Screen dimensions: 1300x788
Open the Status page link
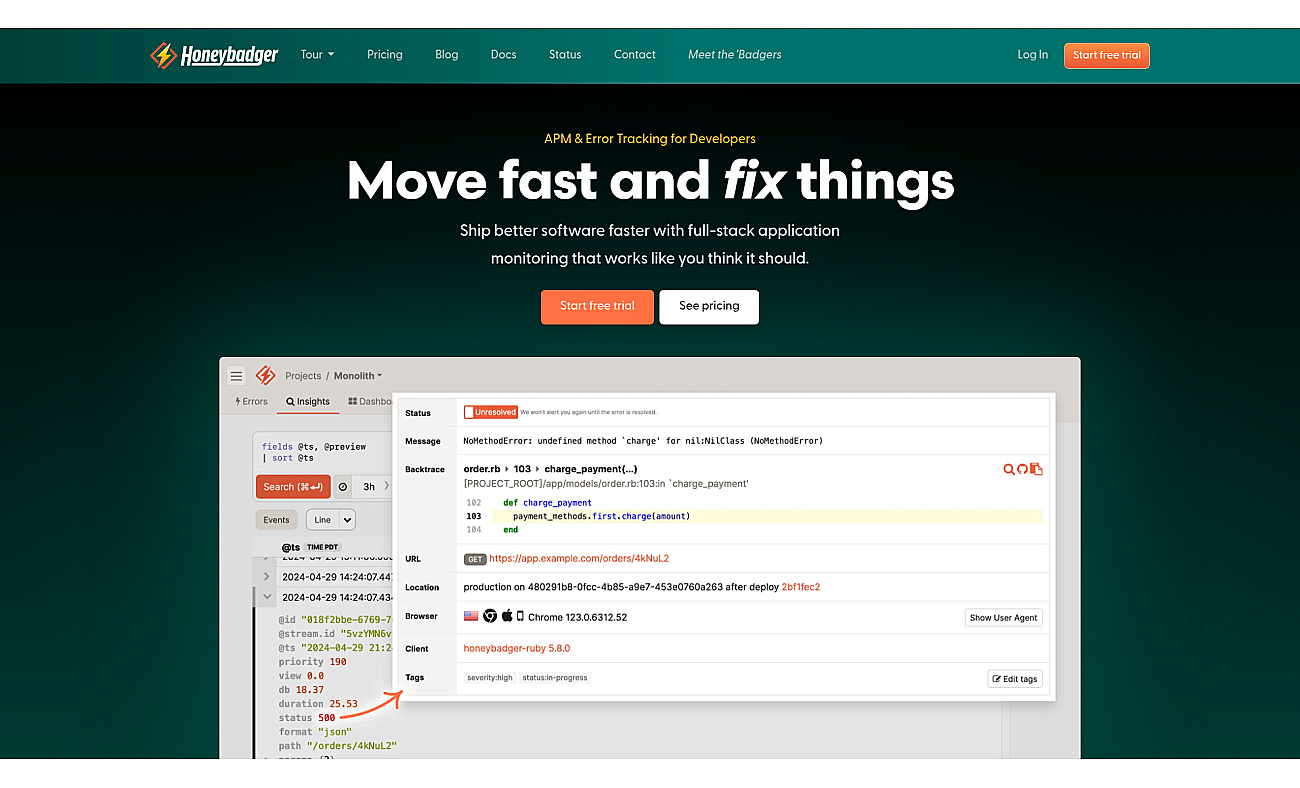565,55
